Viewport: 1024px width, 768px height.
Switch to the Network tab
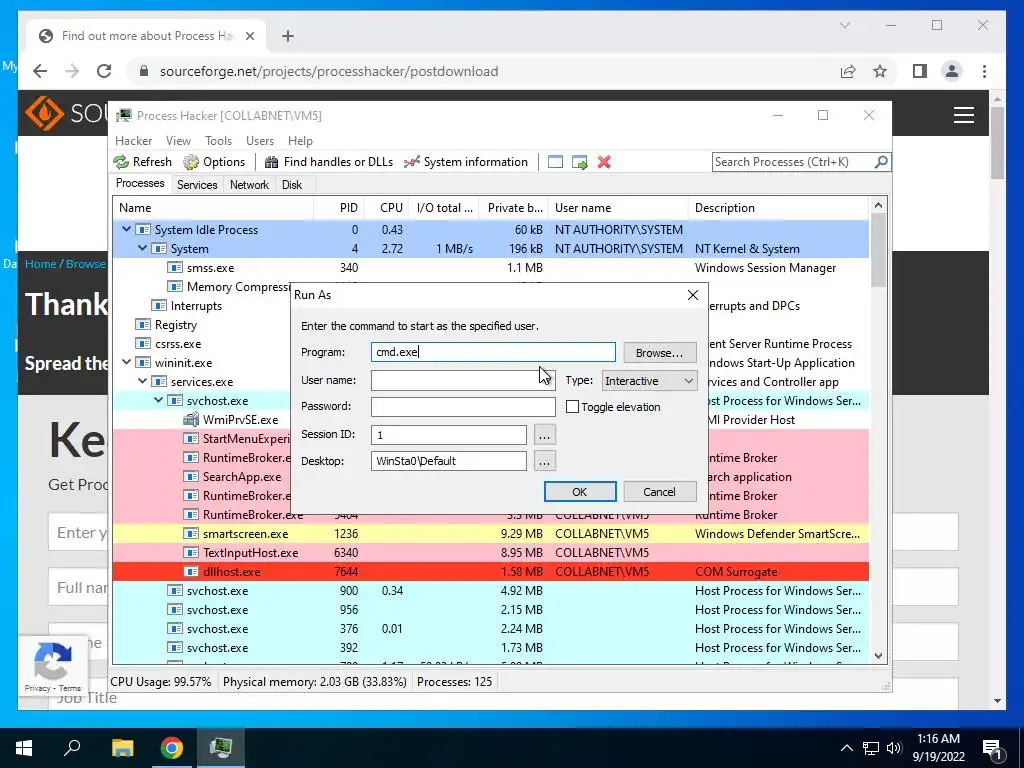[249, 185]
